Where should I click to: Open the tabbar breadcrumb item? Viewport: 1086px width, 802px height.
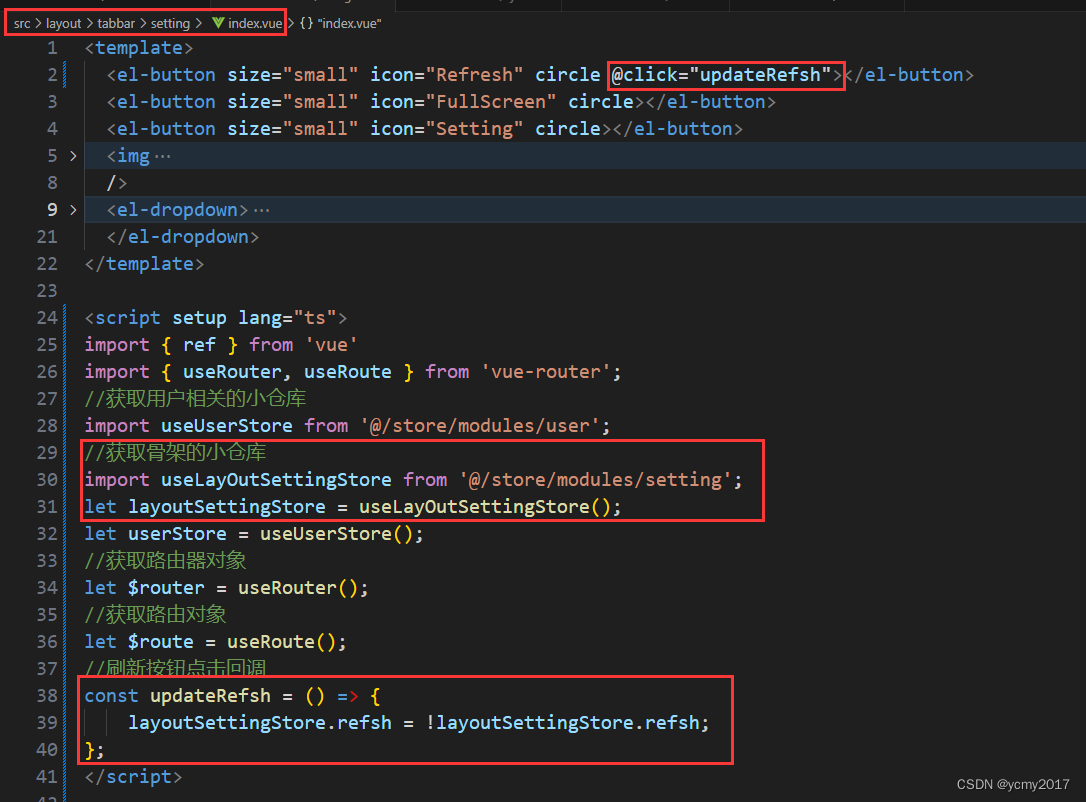116,22
